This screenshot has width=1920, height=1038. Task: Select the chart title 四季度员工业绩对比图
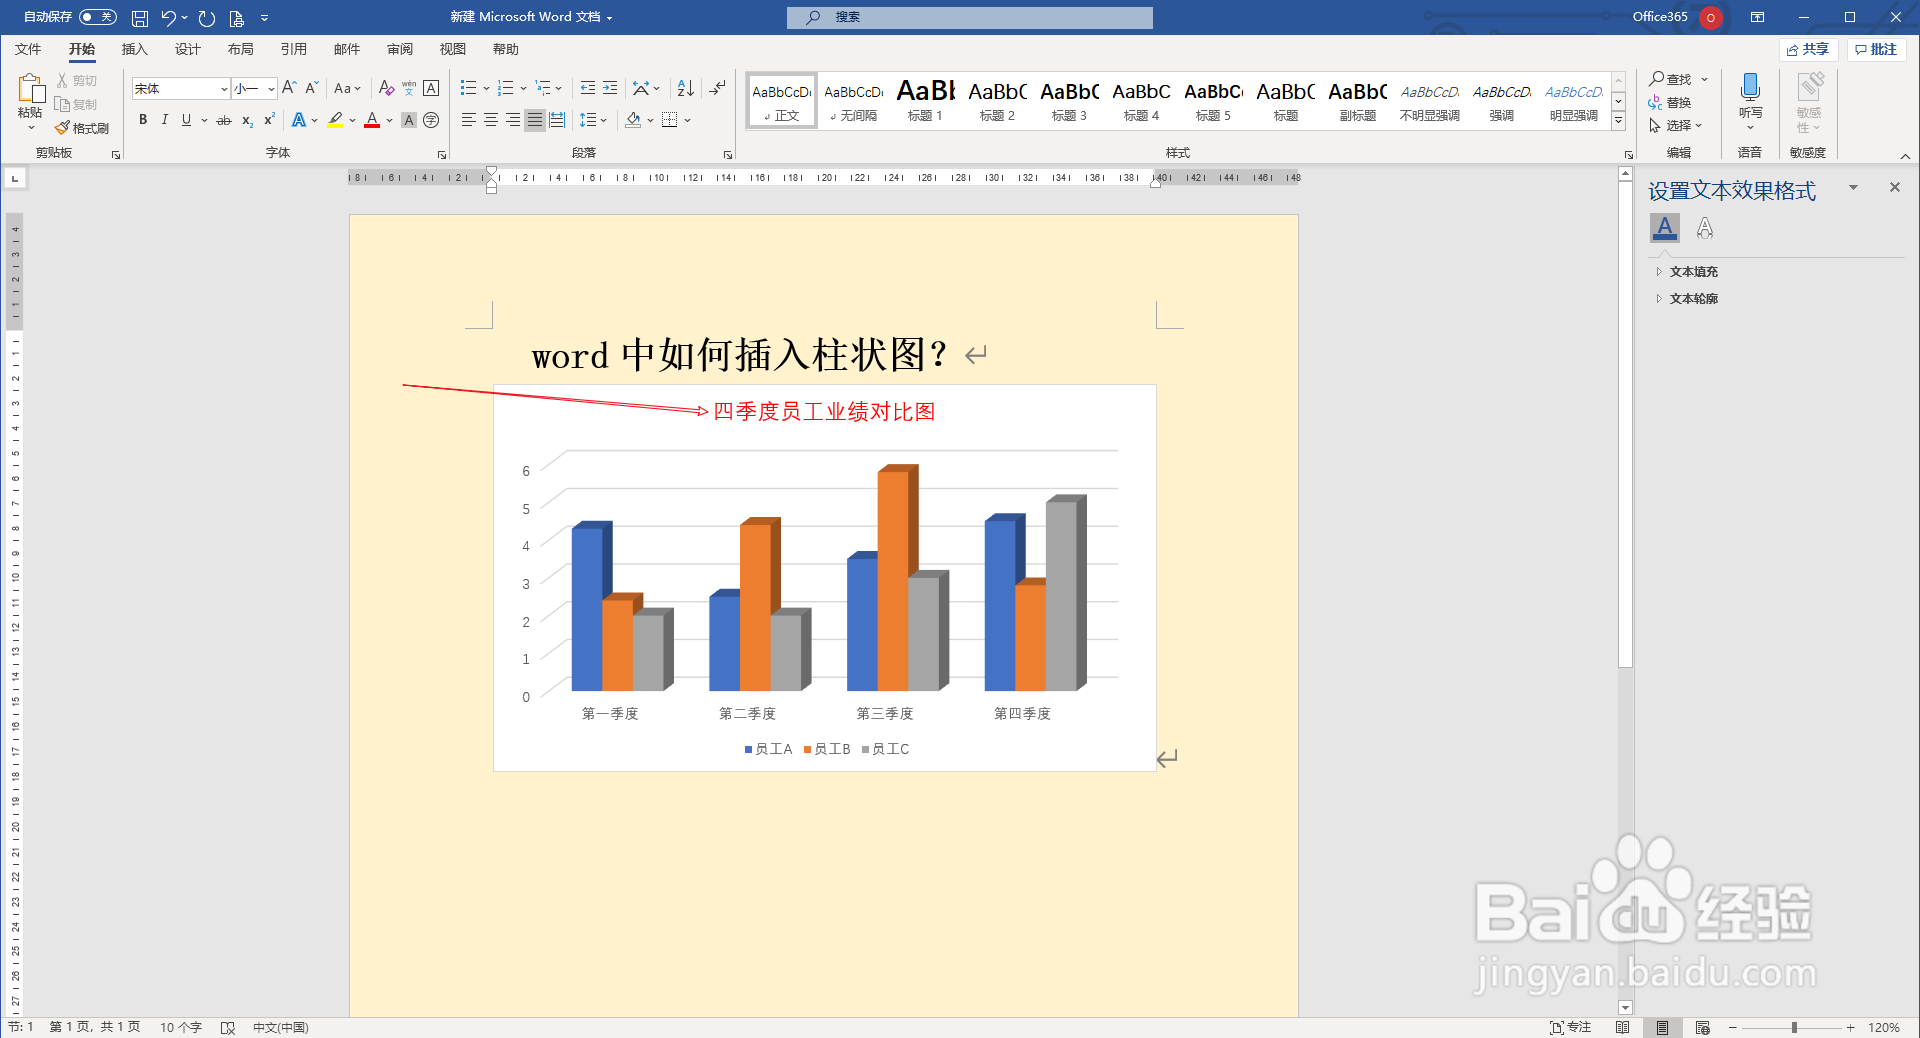(824, 412)
